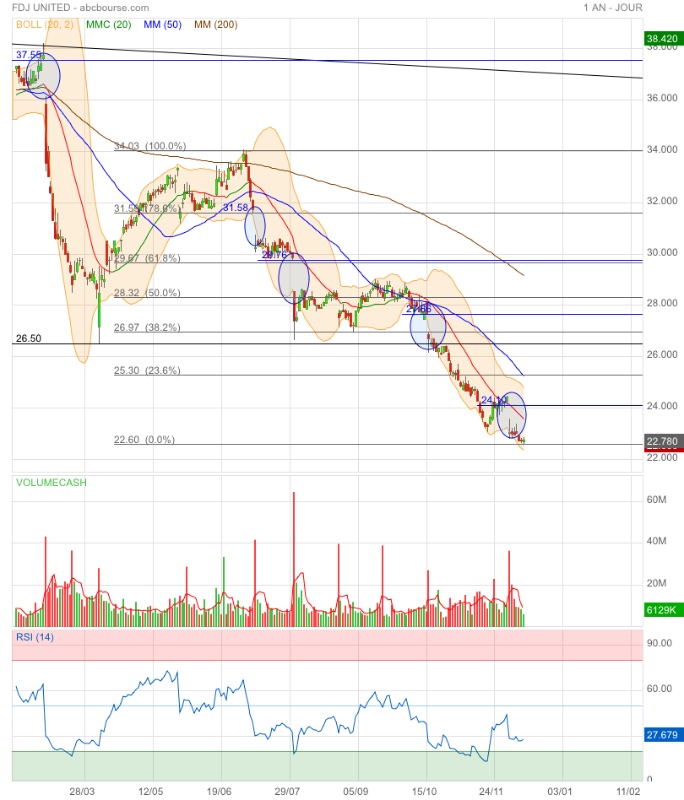
Task: Click the 15/10 date axis label
Action: click(x=424, y=791)
